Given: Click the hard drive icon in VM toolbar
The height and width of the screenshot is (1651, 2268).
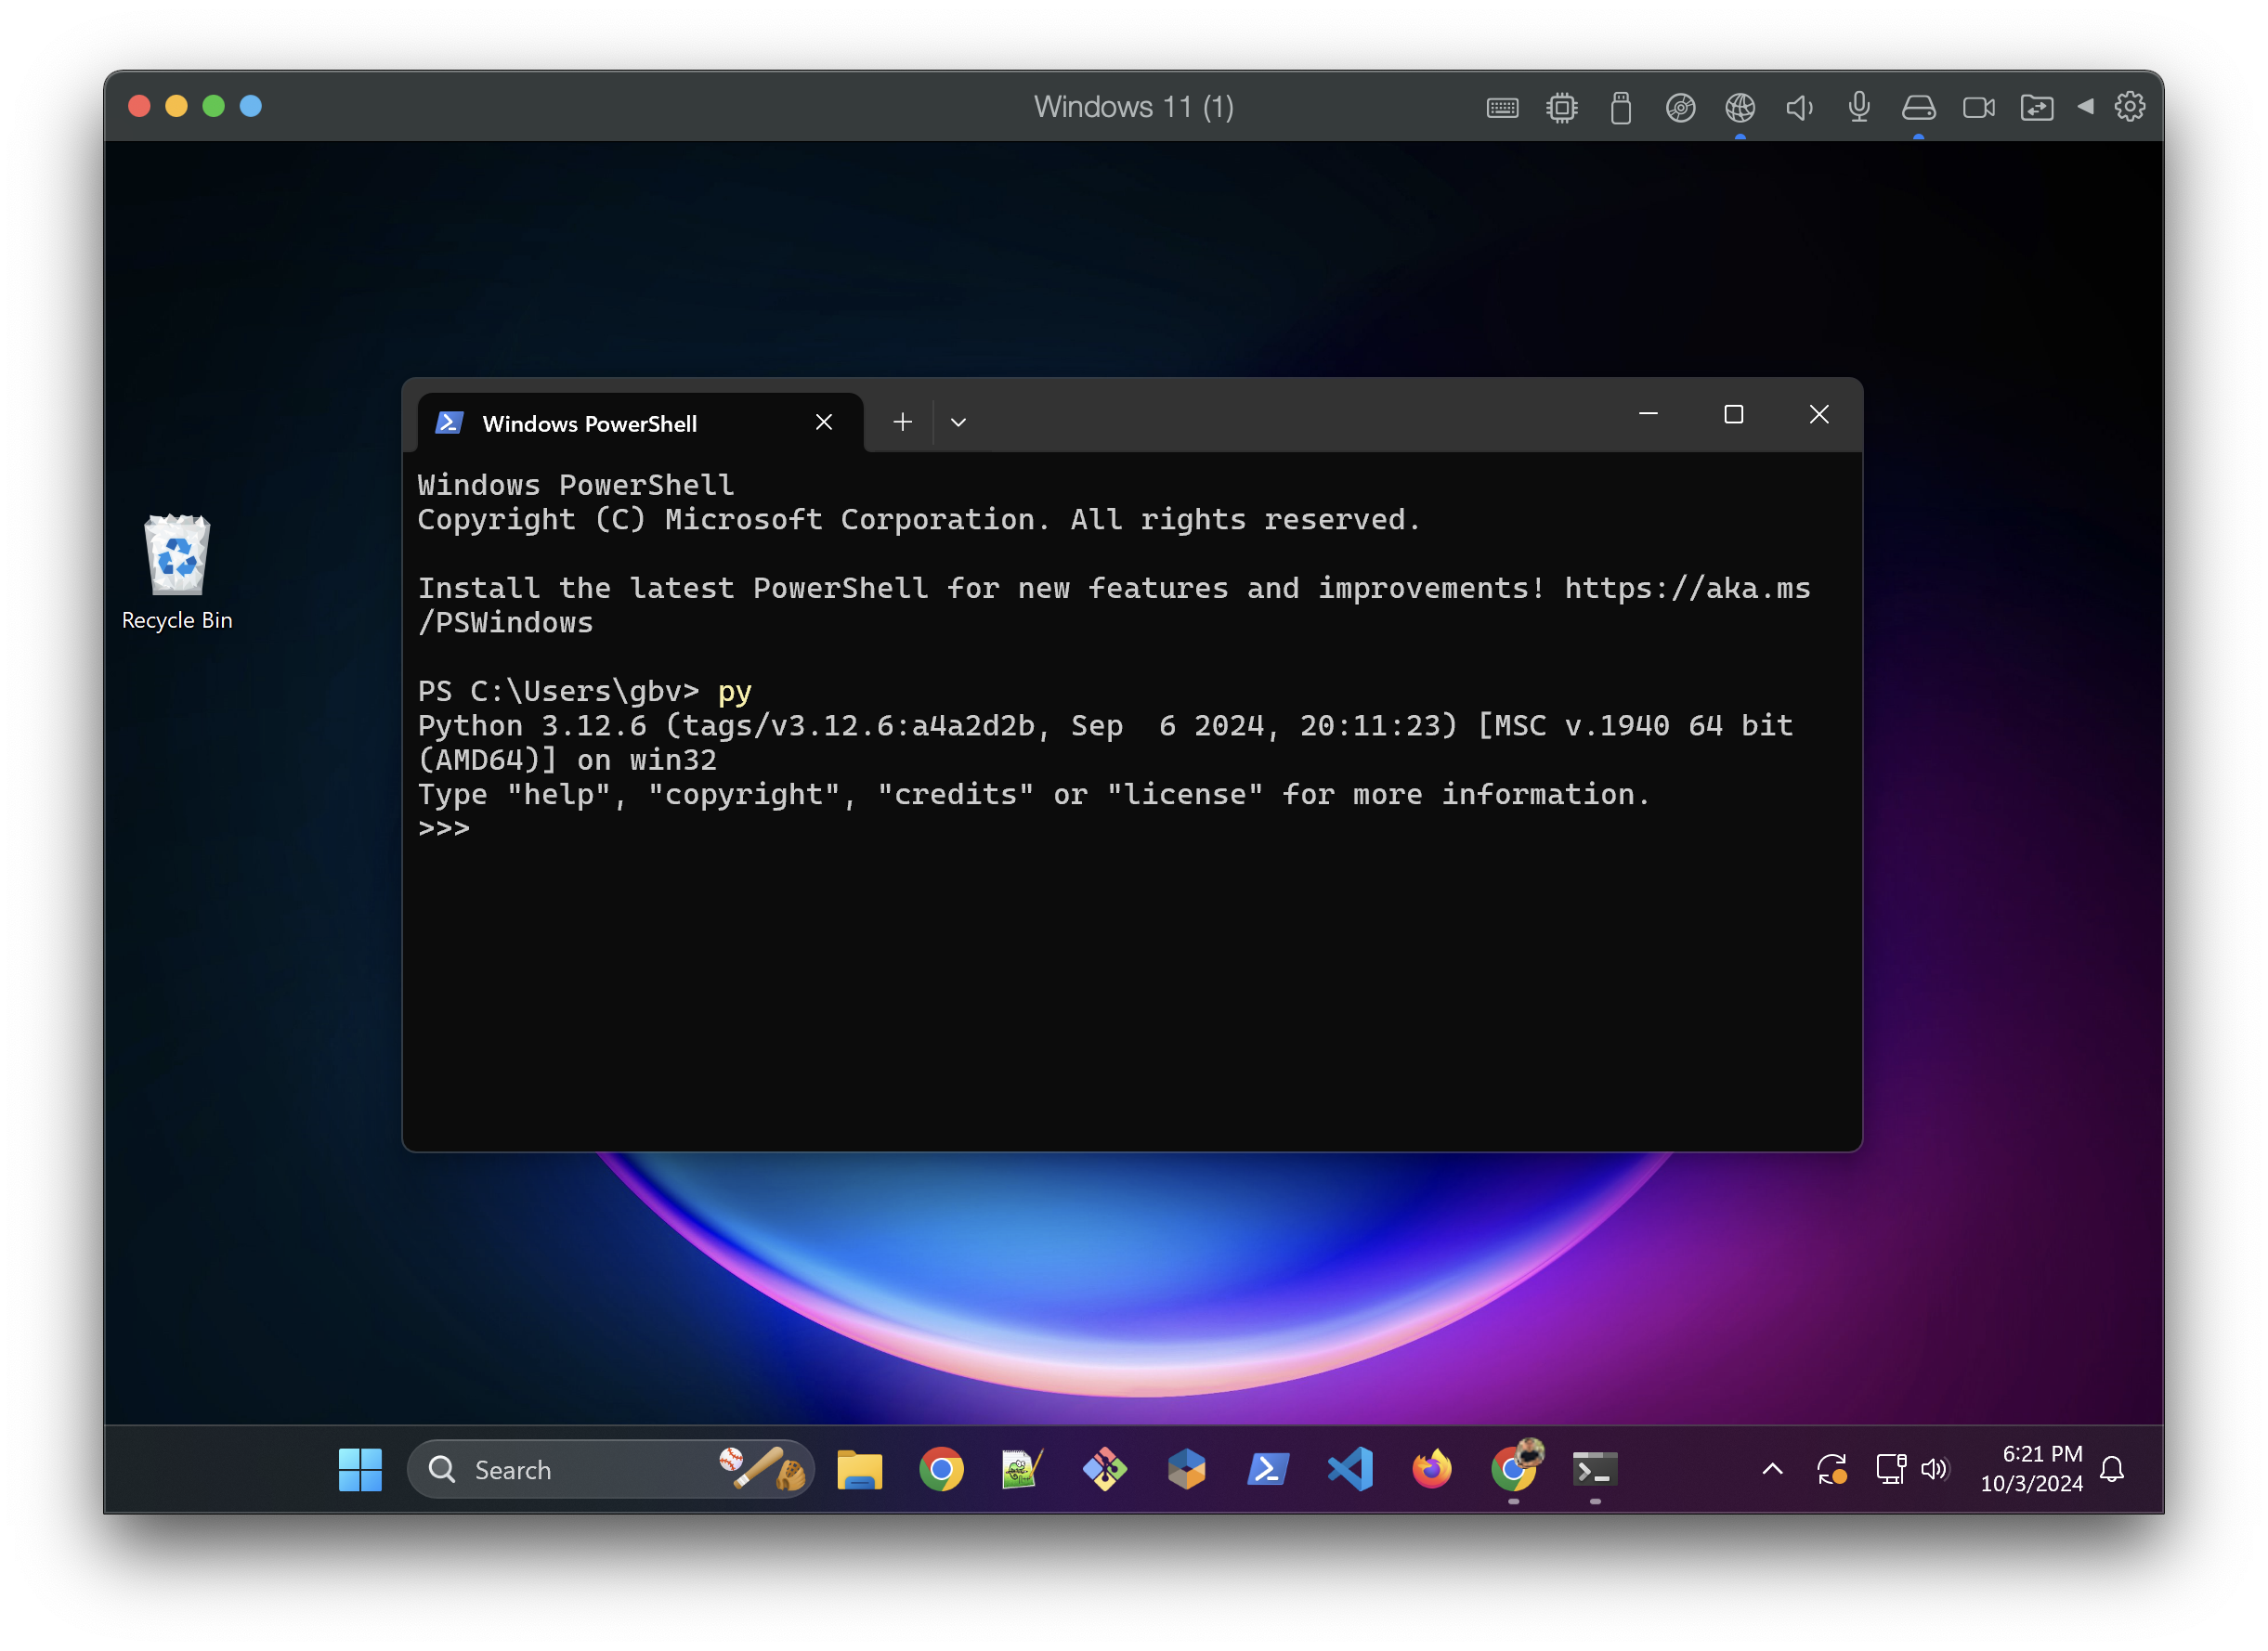Looking at the screenshot, I should 1918,108.
